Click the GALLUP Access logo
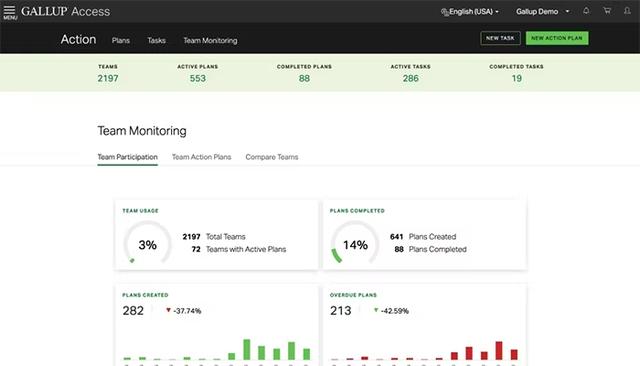640x366 pixels. point(65,11)
